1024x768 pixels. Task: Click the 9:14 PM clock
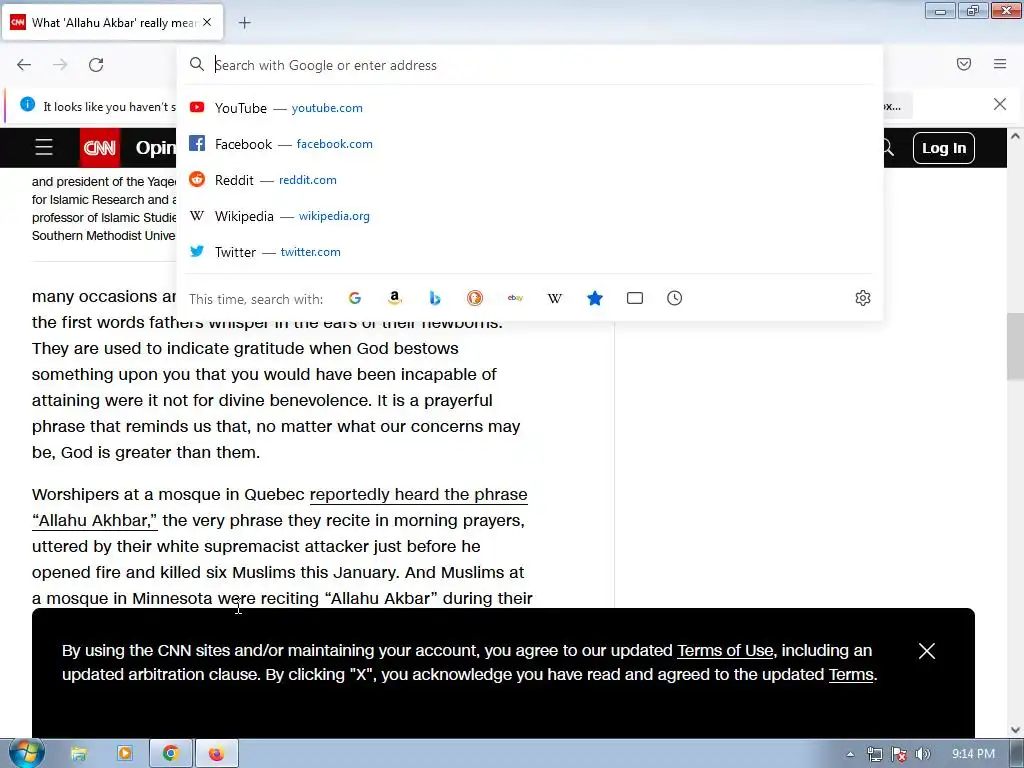973,754
